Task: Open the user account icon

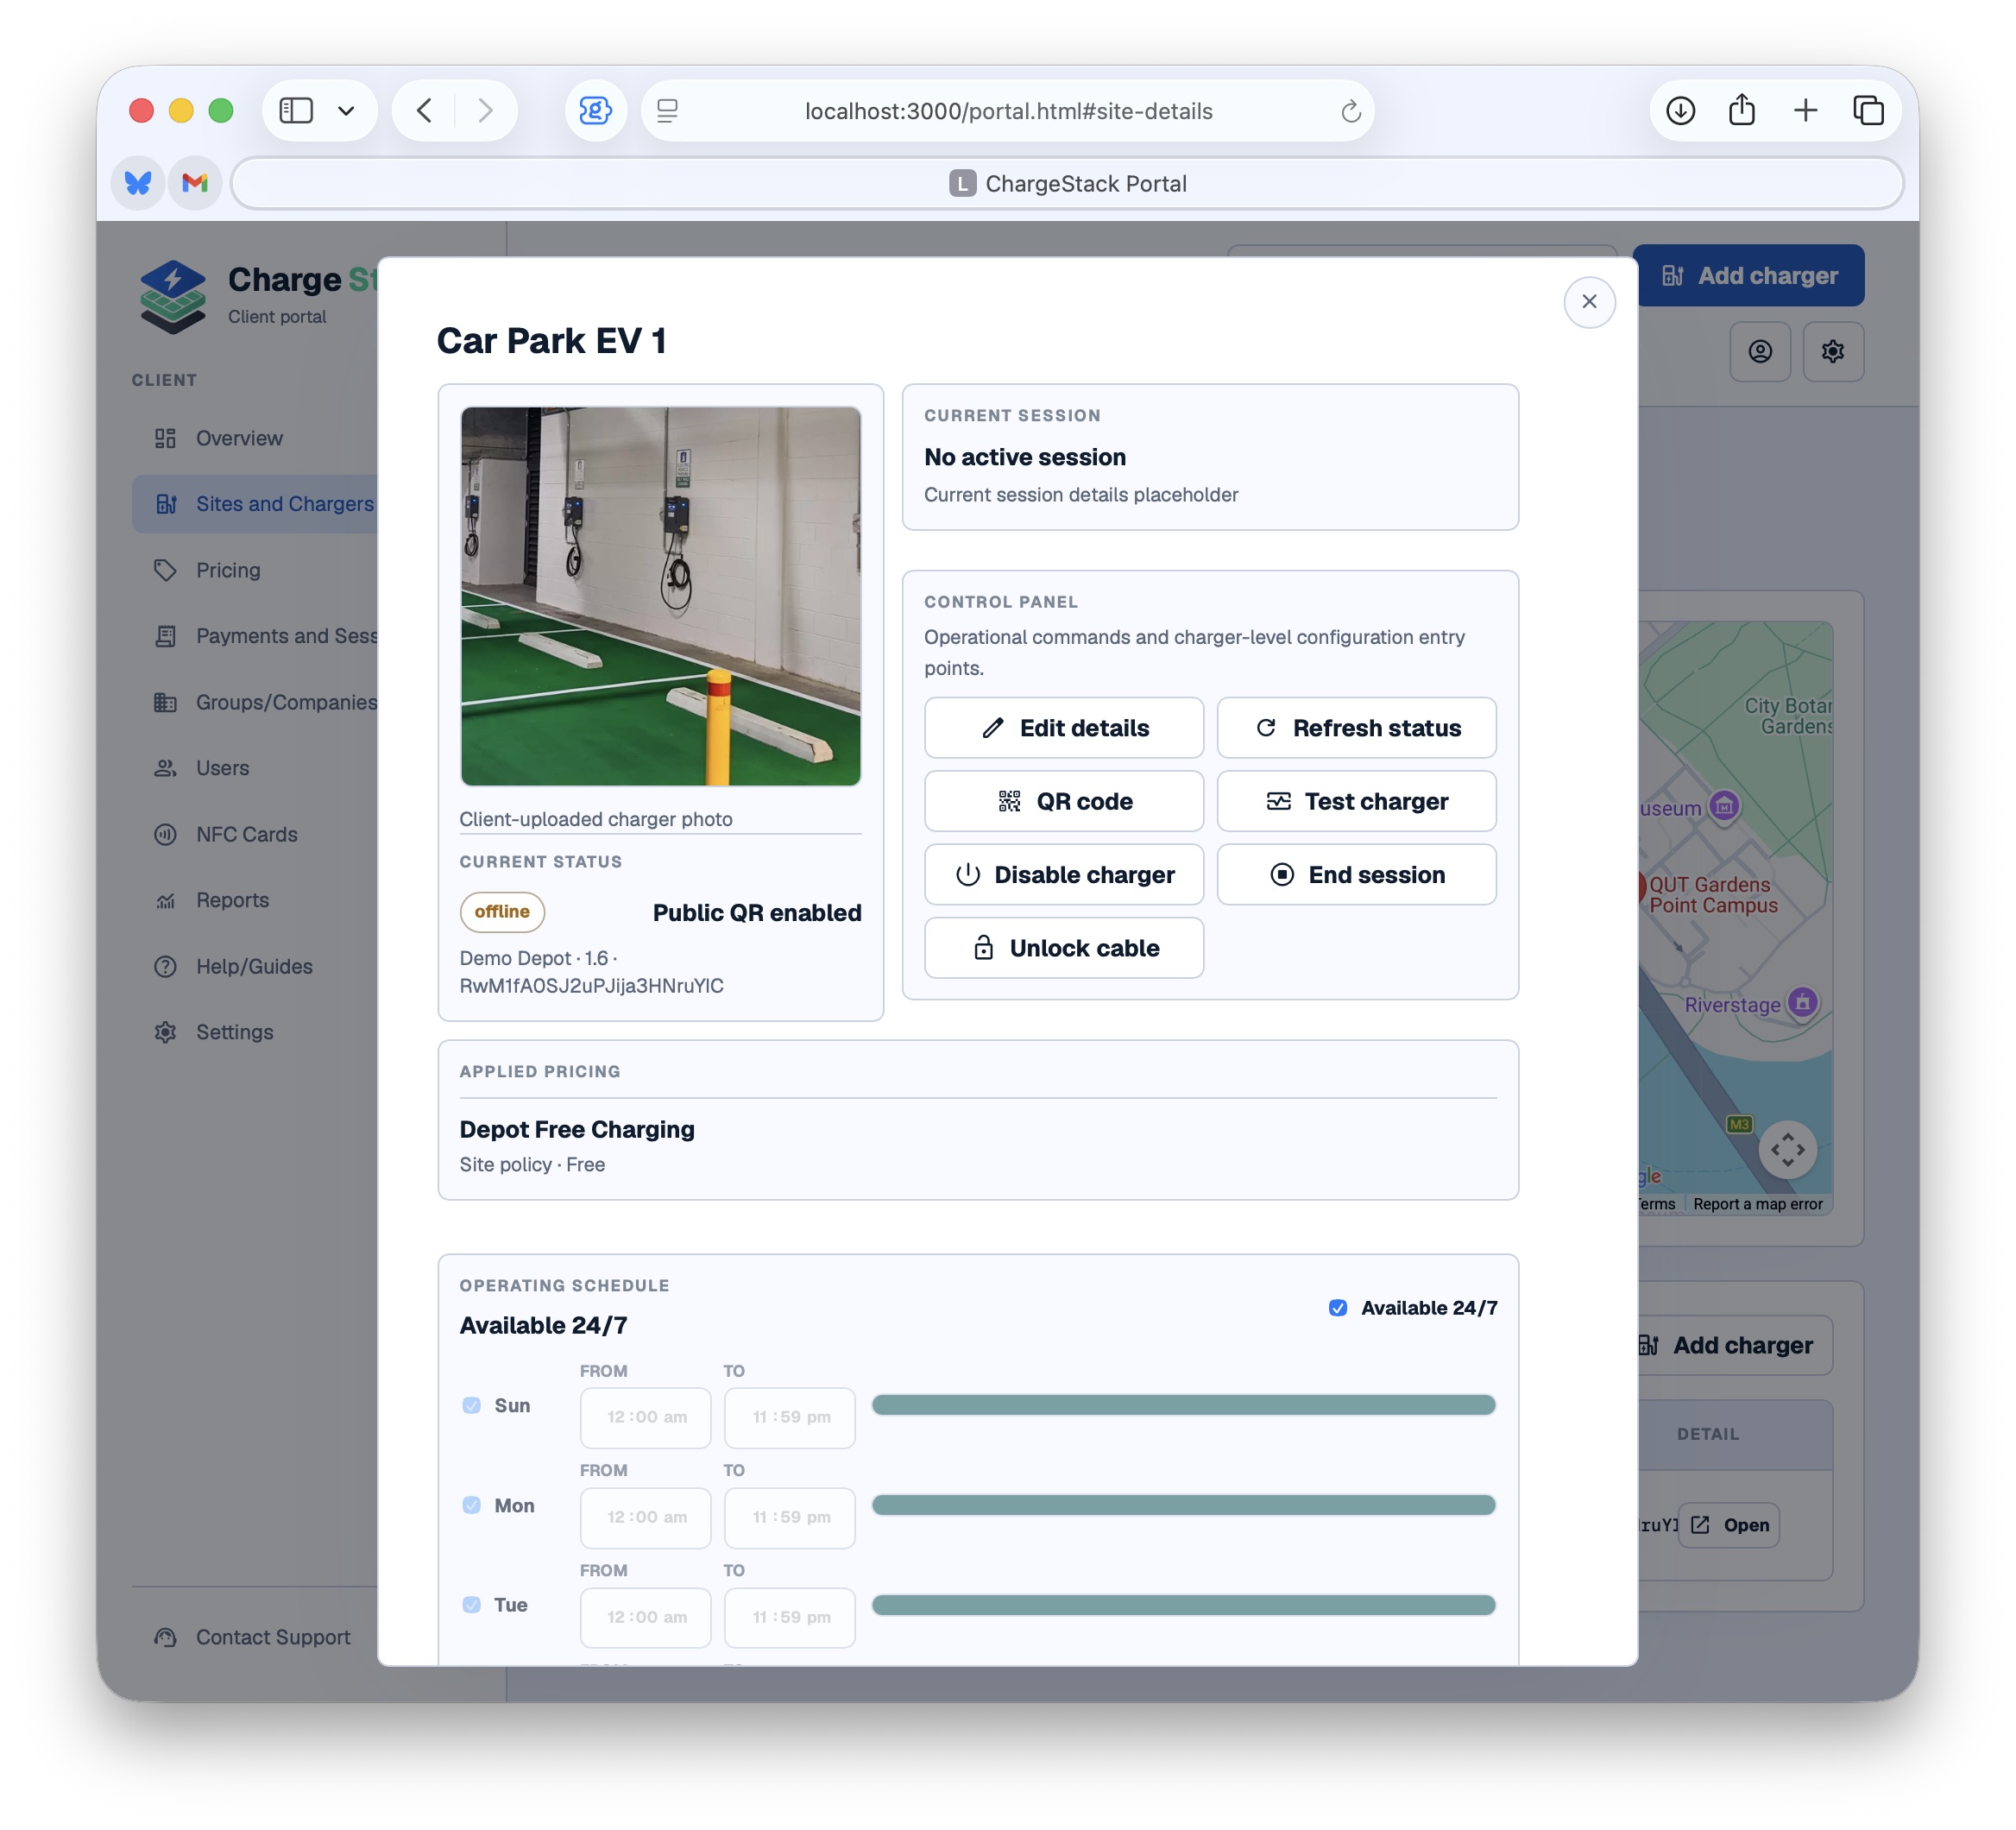Action: coord(1760,351)
